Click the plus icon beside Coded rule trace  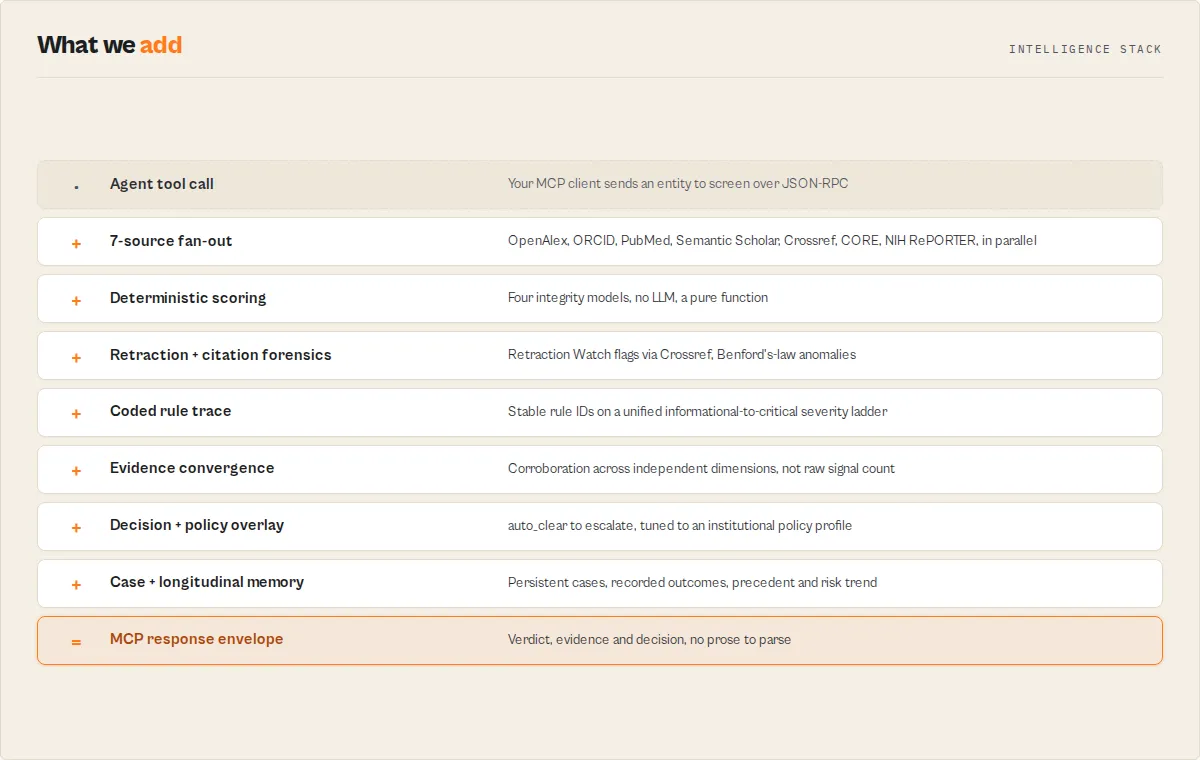point(76,414)
